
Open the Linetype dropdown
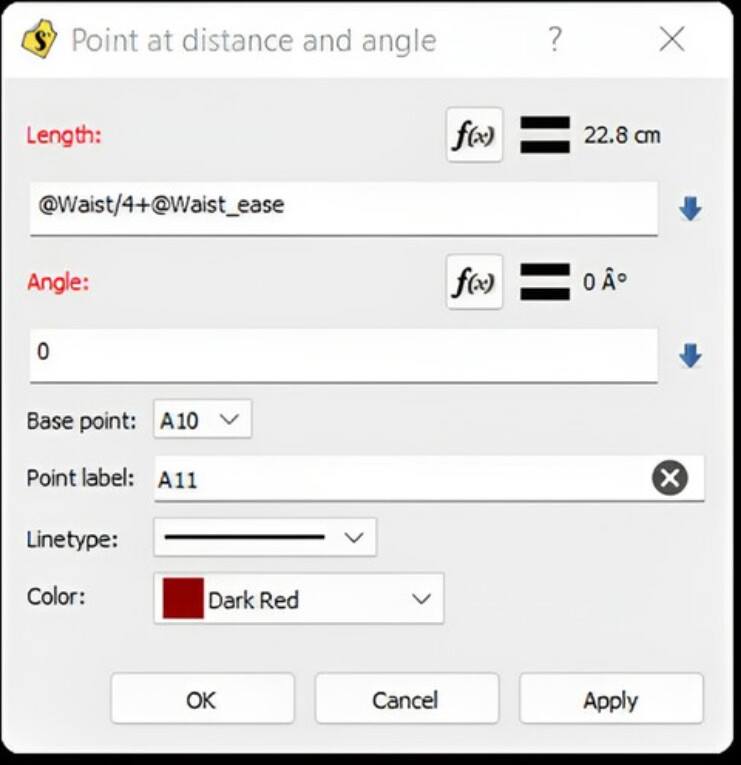pos(265,538)
